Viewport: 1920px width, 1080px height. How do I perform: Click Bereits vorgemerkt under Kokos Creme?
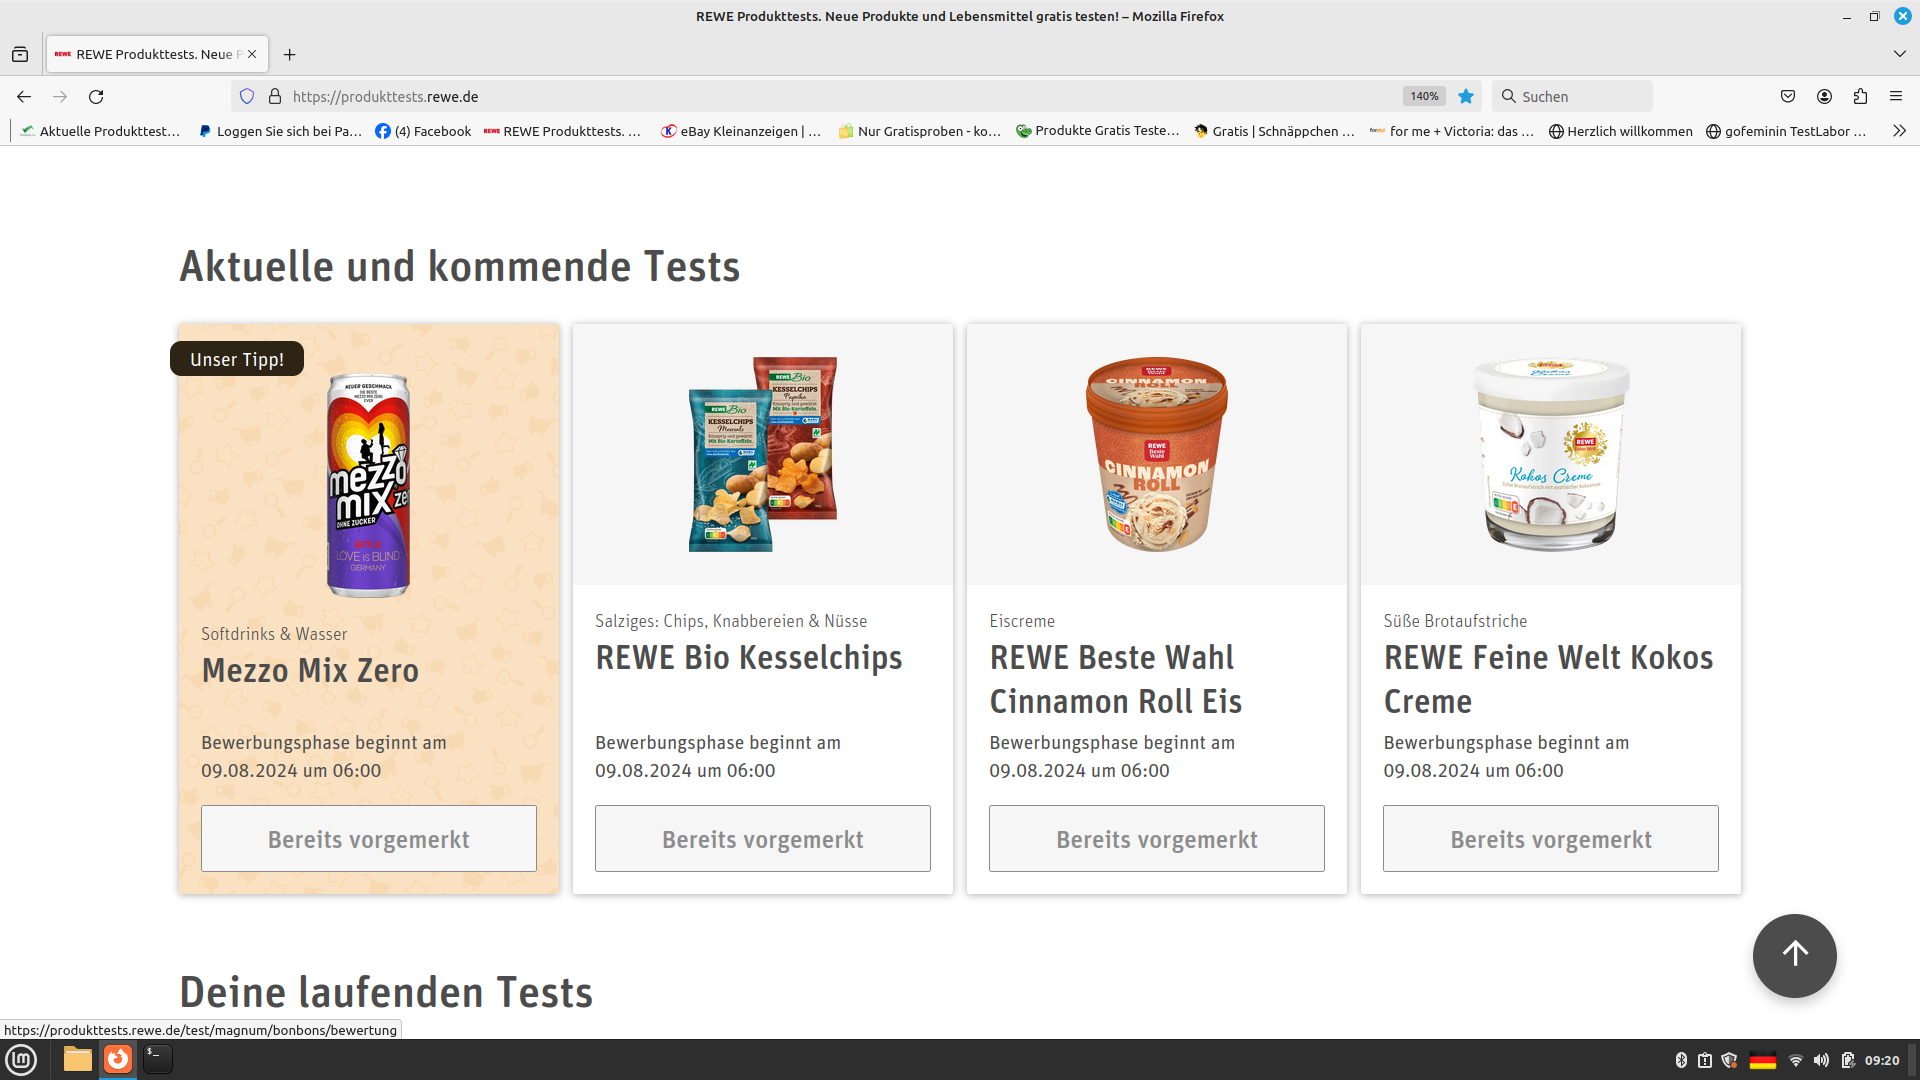coord(1551,839)
